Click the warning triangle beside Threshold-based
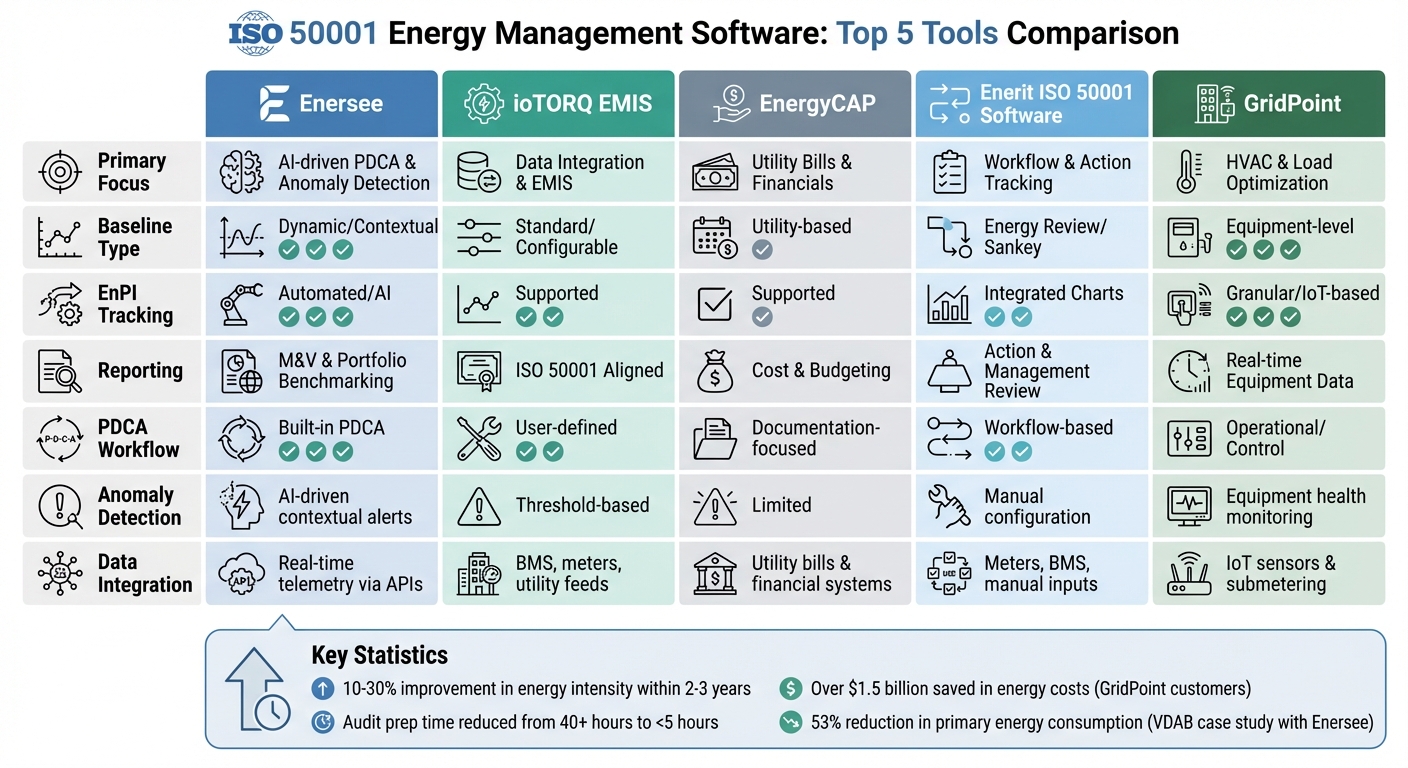Viewport: 1408px width, 768px height. (x=478, y=507)
